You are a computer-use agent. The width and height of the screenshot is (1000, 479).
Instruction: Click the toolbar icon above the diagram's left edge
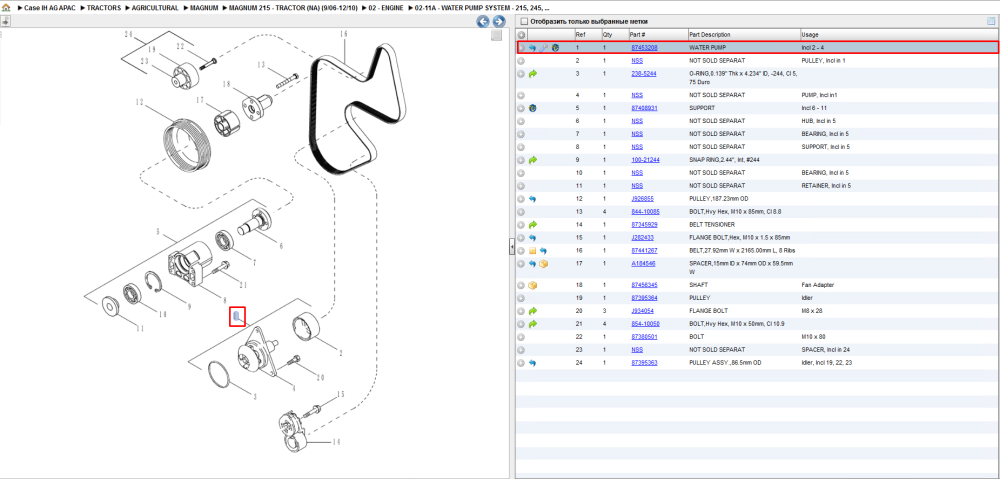(5, 21)
